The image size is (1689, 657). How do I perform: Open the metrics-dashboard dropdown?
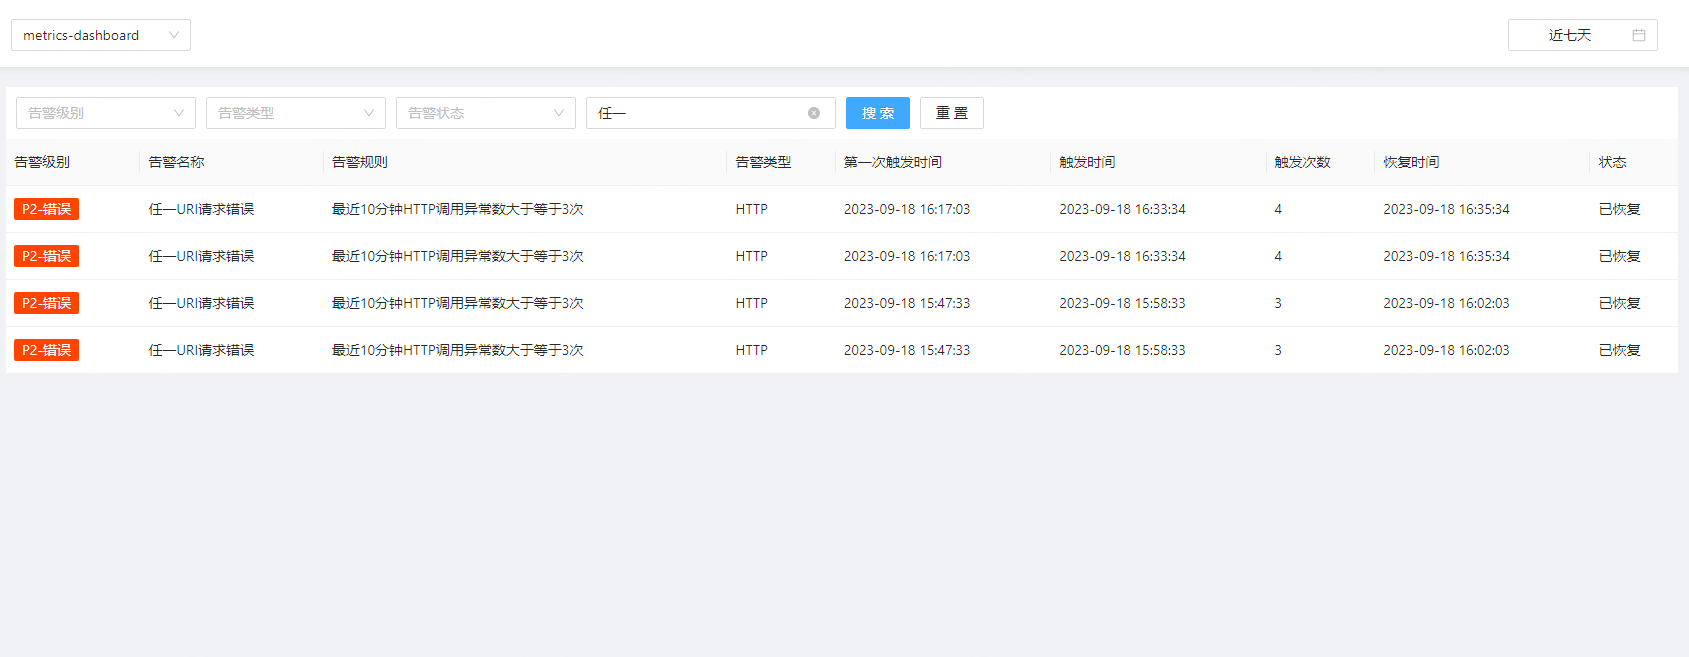click(100, 35)
